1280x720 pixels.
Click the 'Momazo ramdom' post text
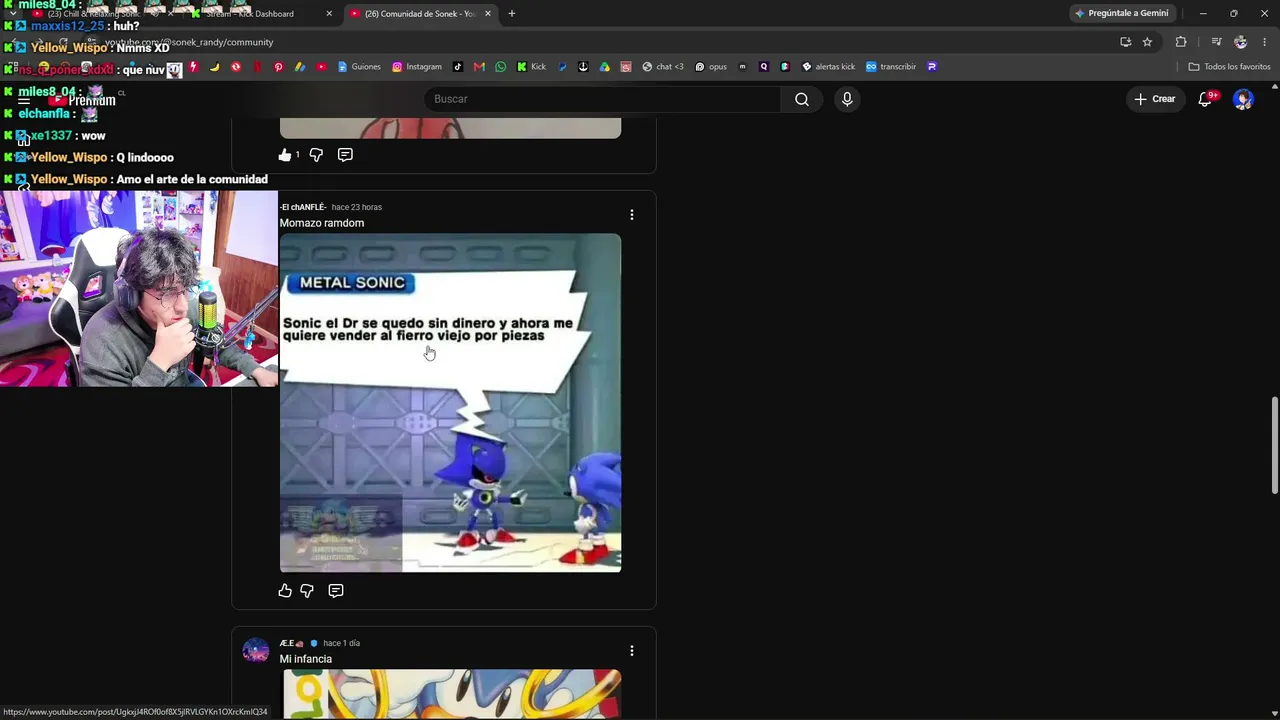[322, 223]
